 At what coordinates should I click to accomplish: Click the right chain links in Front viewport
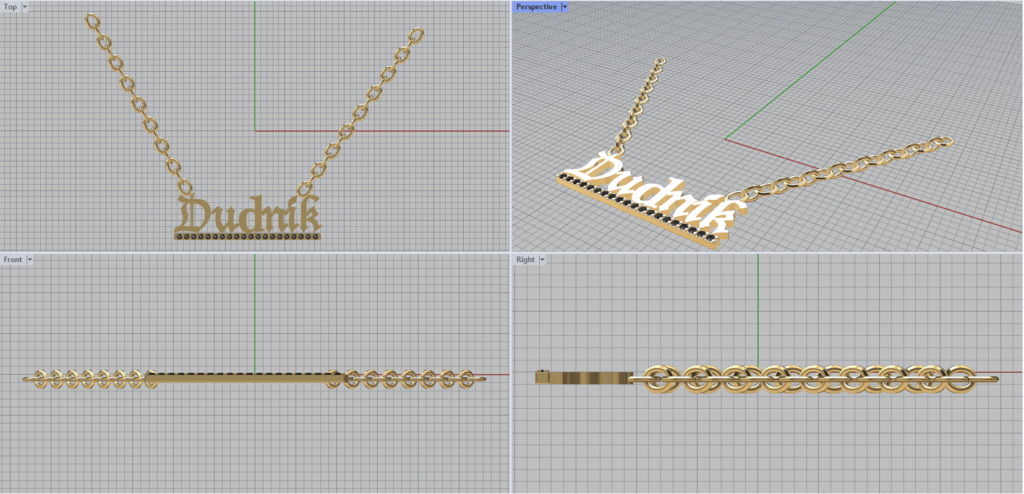tap(410, 378)
